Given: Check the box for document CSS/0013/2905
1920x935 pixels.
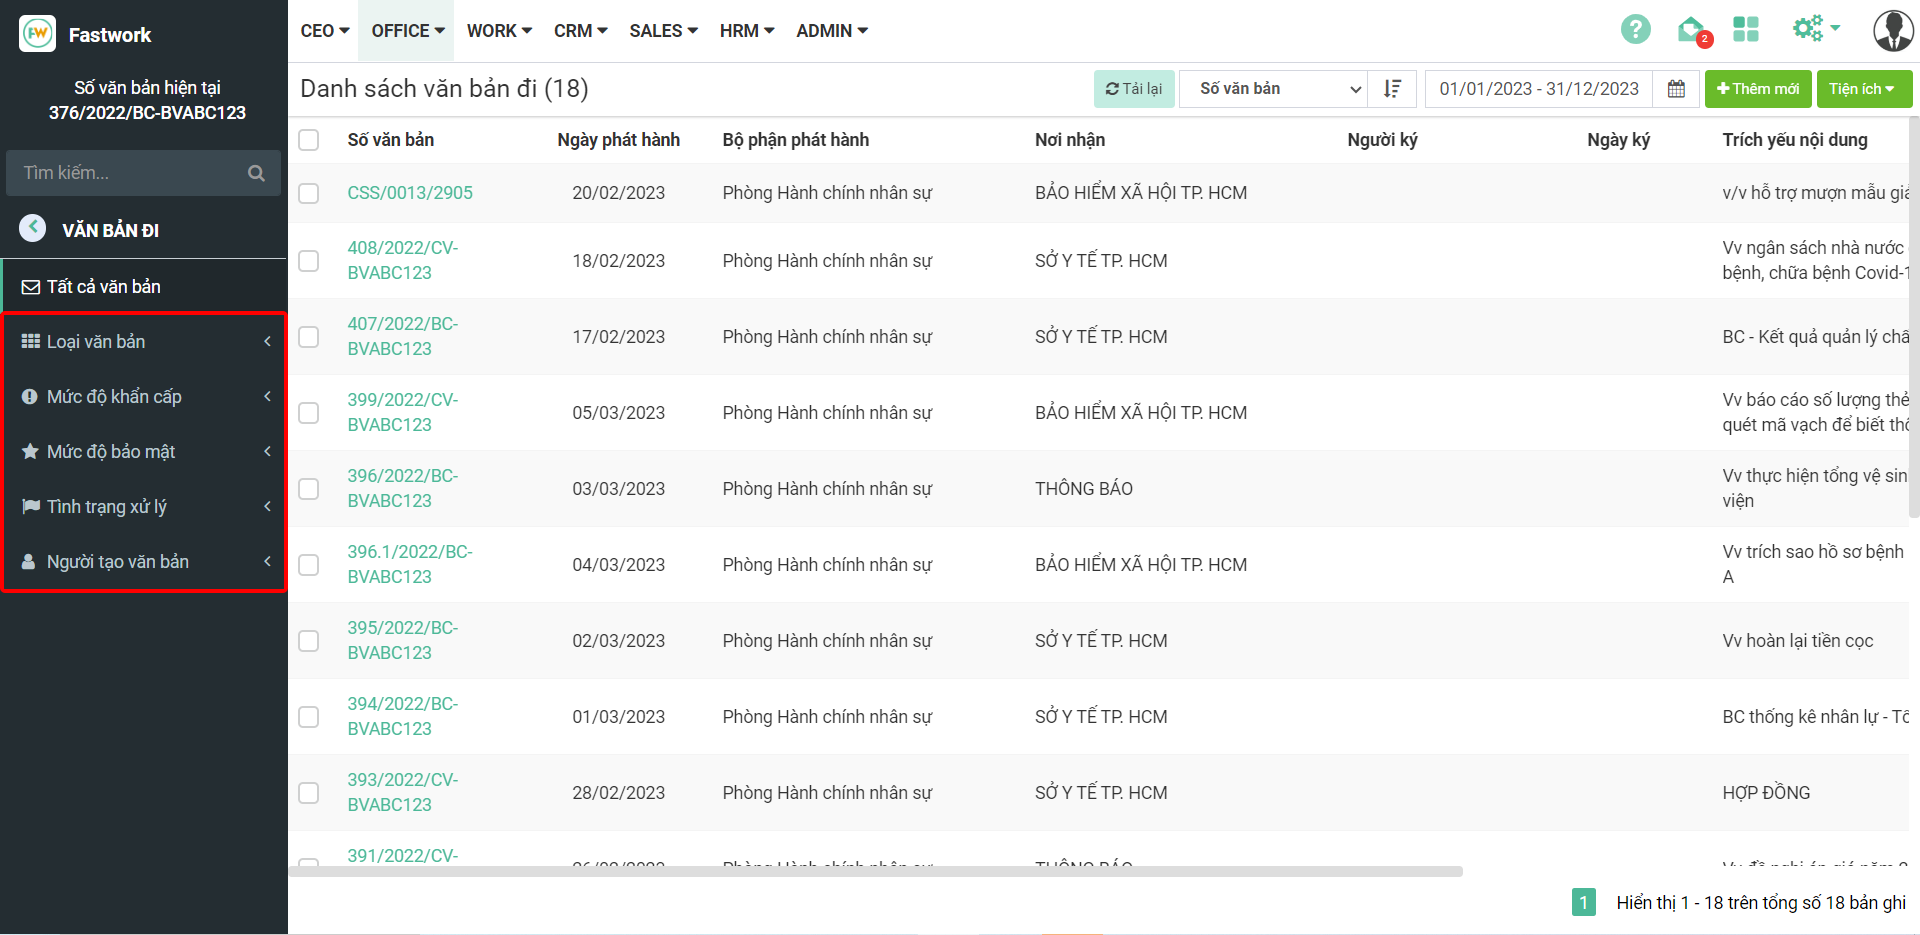Looking at the screenshot, I should 309,193.
